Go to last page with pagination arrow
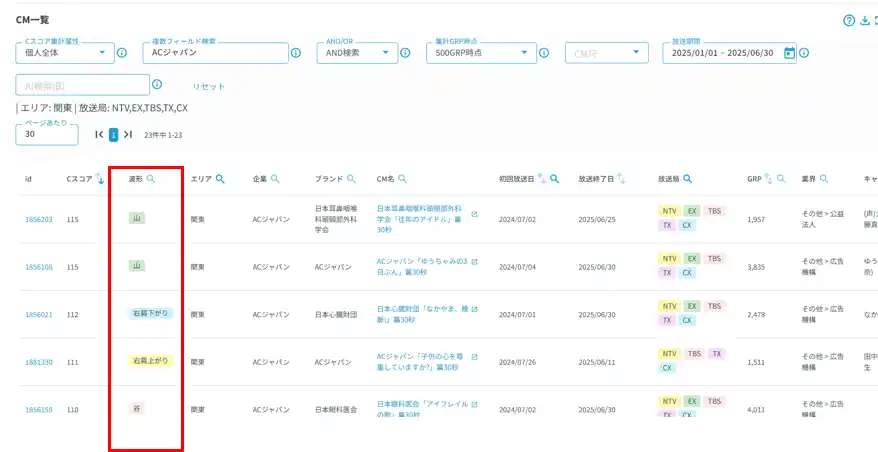 click(x=128, y=134)
